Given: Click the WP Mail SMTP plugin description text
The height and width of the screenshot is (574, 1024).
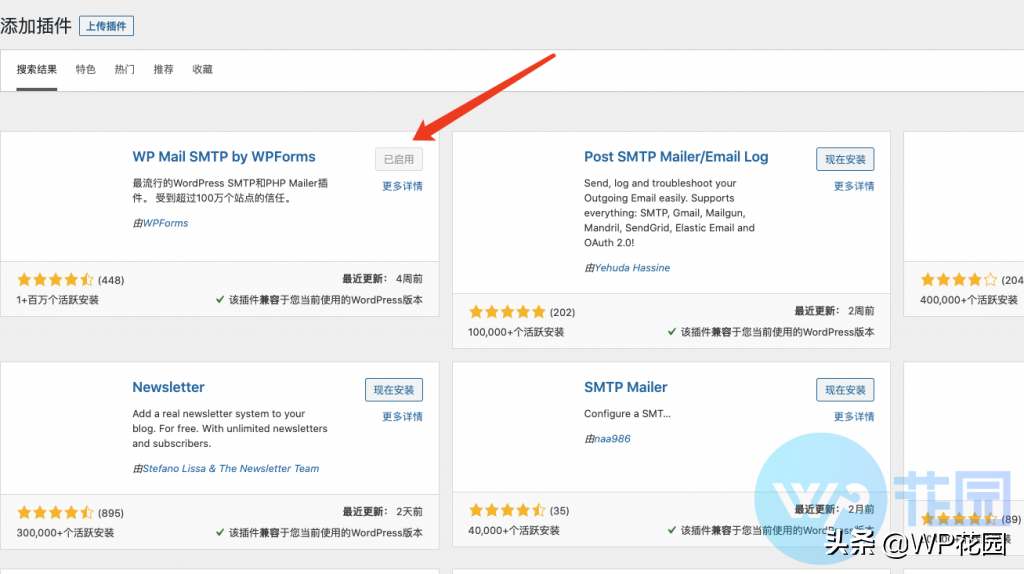Looking at the screenshot, I should pos(230,191).
